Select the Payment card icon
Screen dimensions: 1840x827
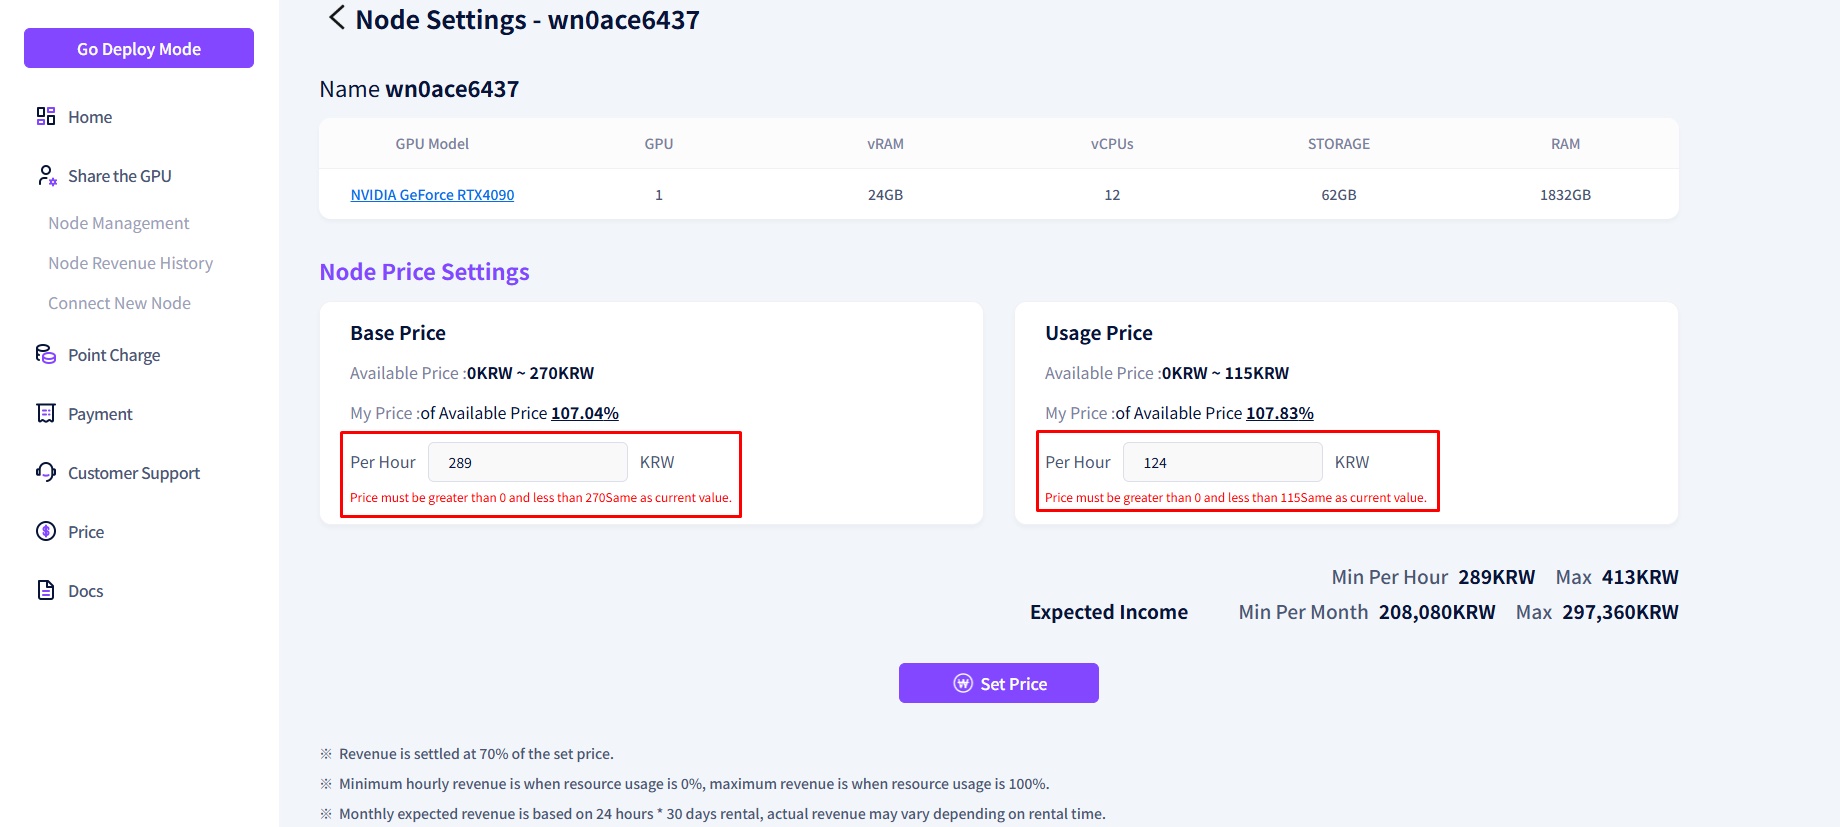point(45,413)
